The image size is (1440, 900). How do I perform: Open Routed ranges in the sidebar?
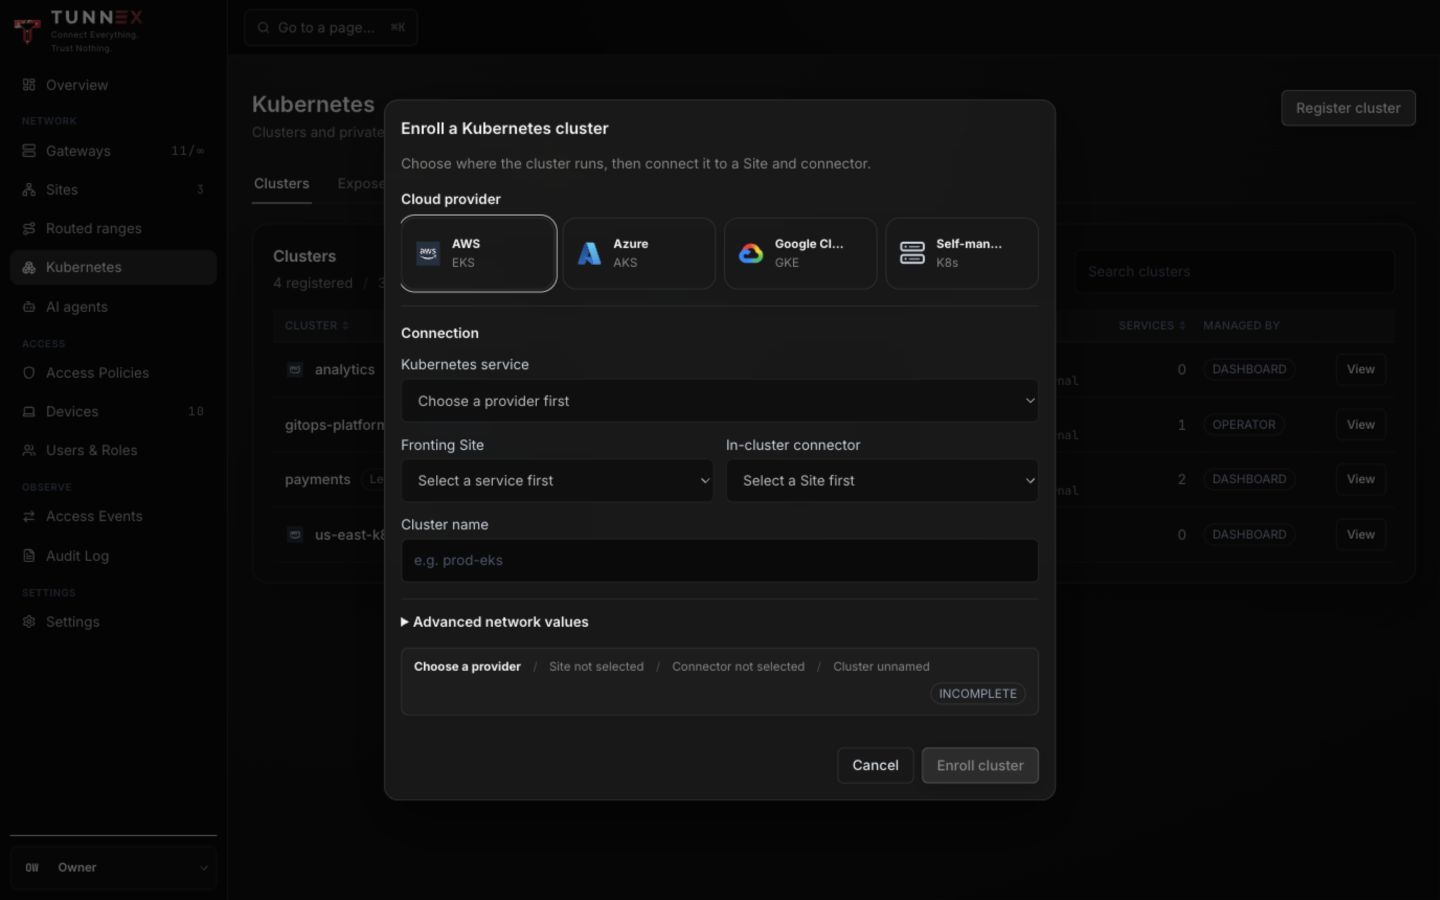(x=113, y=229)
